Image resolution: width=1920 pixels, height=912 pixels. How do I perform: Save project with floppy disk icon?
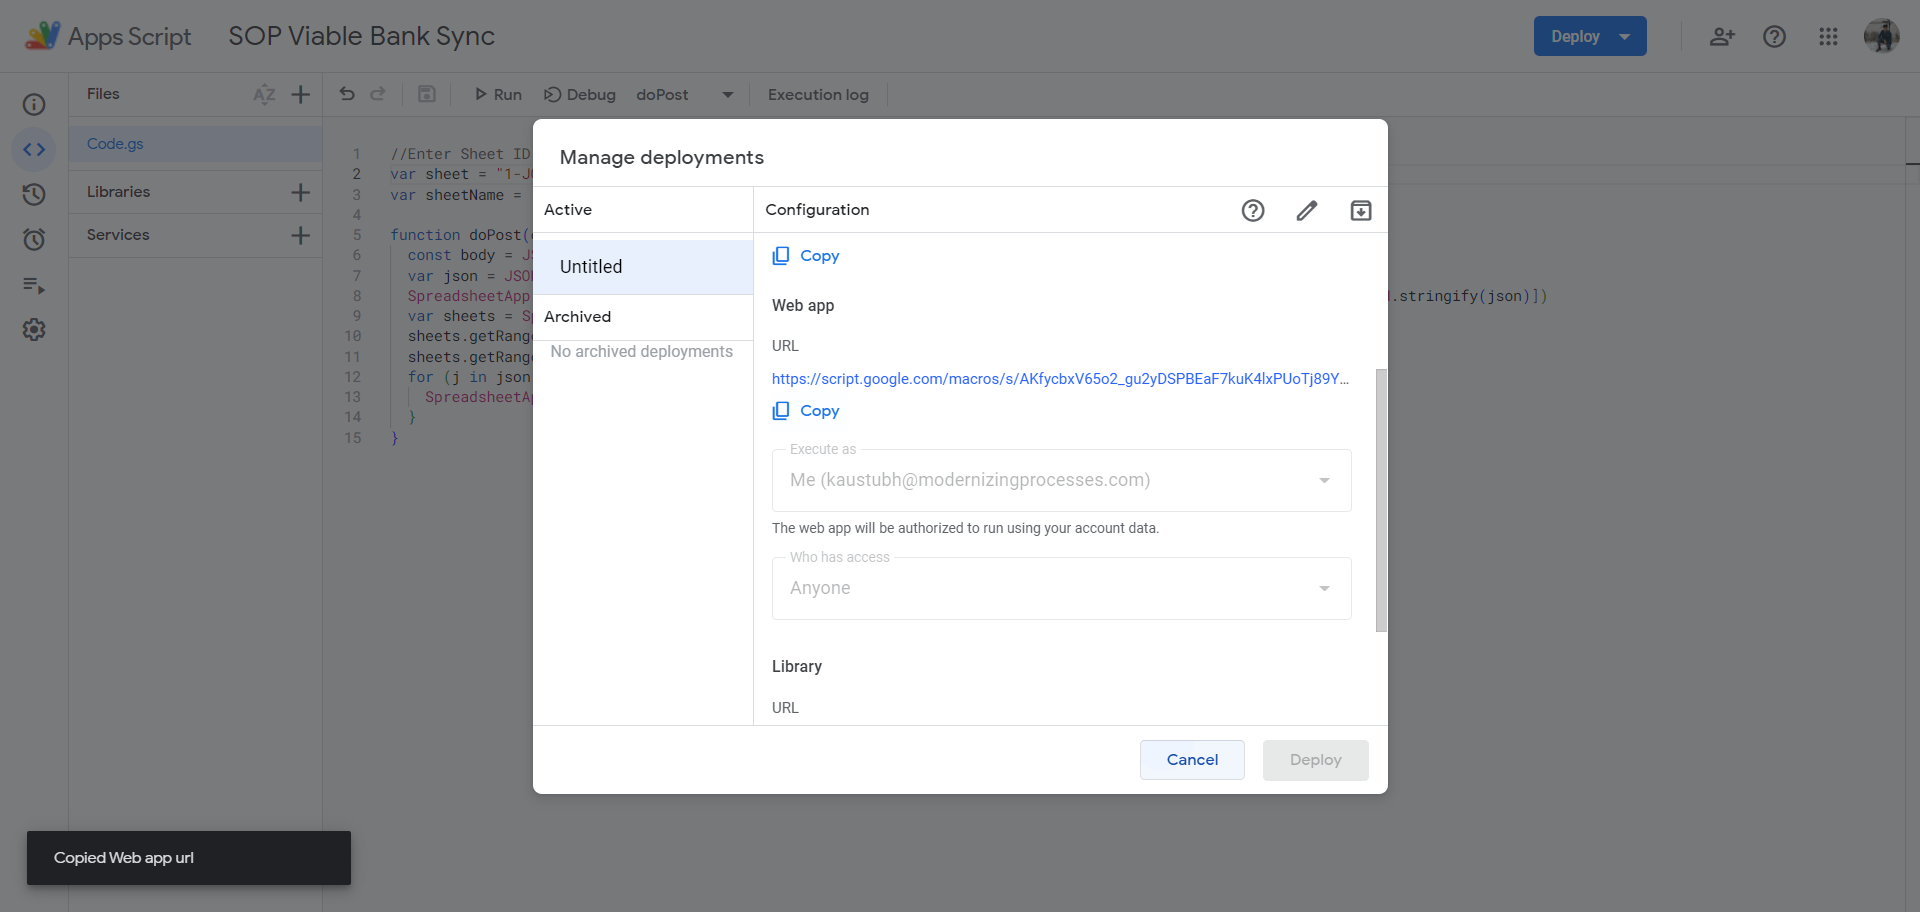pyautogui.click(x=427, y=94)
